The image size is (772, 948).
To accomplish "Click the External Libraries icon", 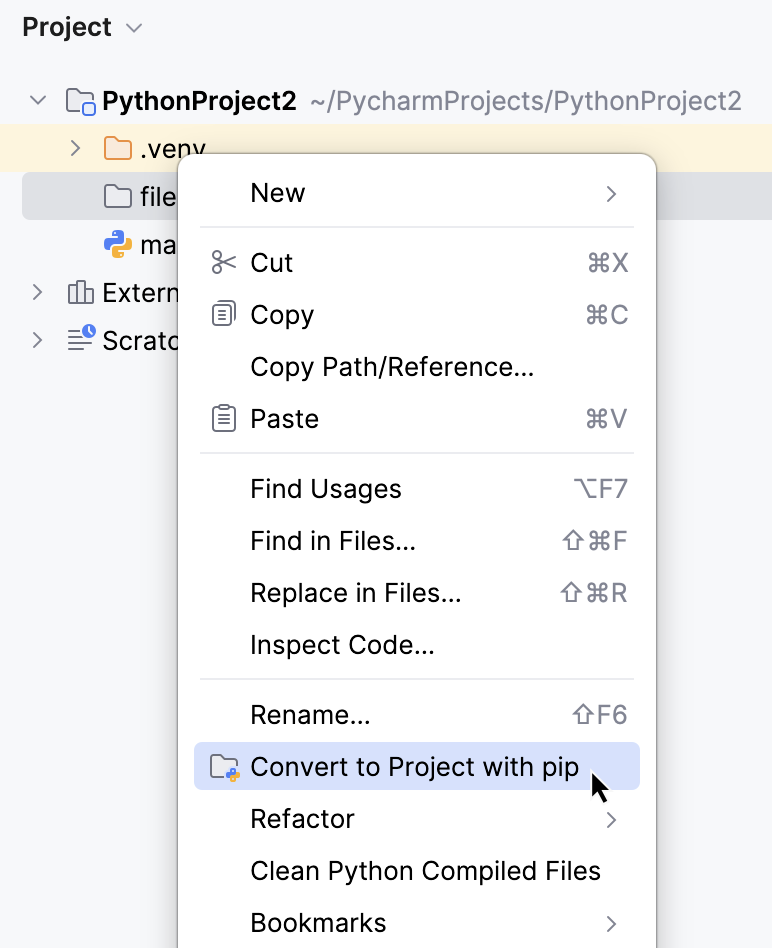I will click(80, 293).
